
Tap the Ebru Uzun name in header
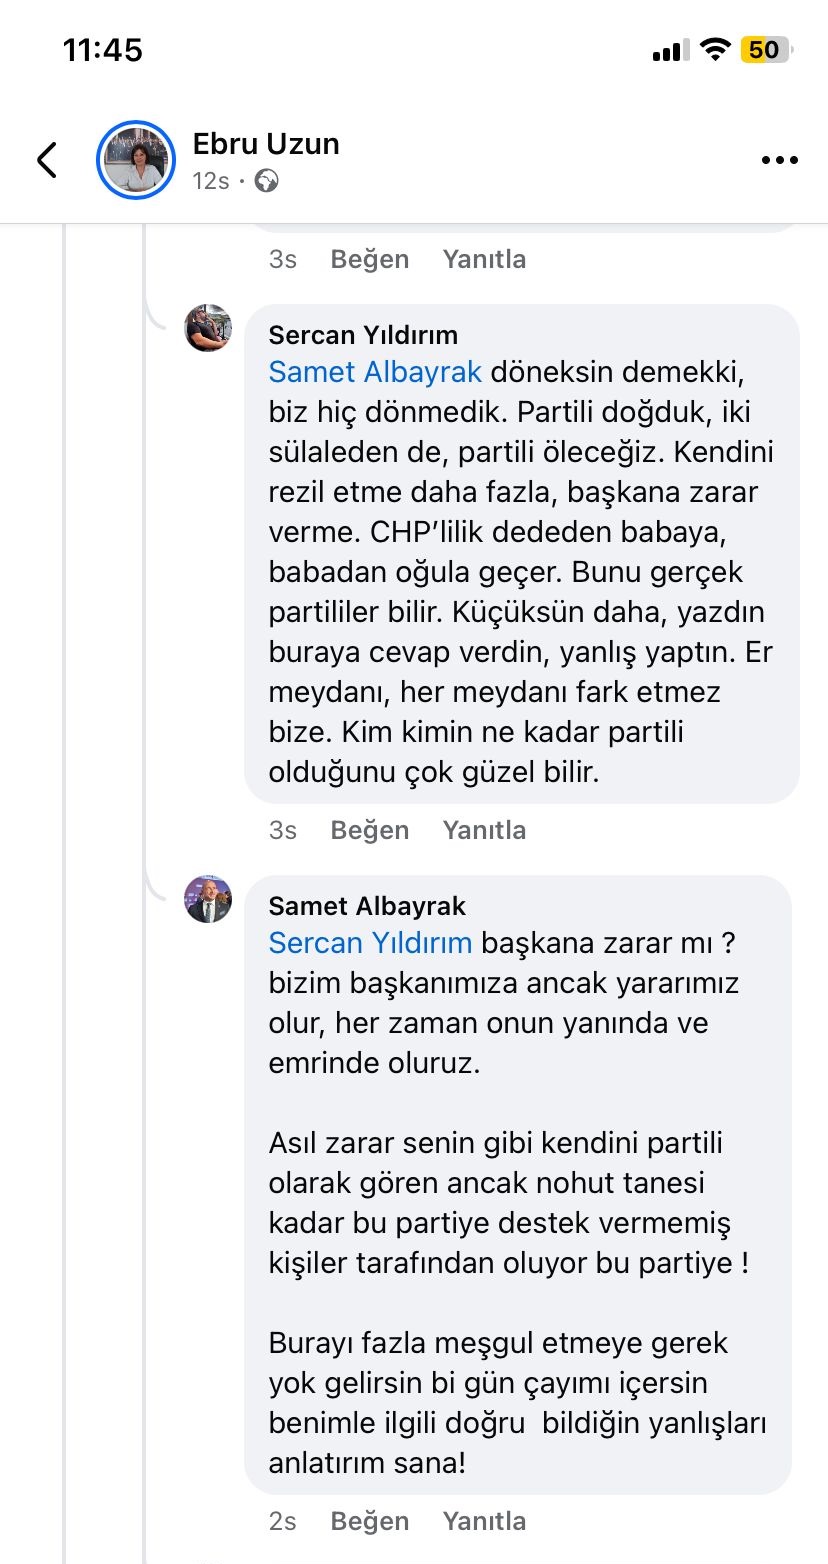tap(266, 144)
